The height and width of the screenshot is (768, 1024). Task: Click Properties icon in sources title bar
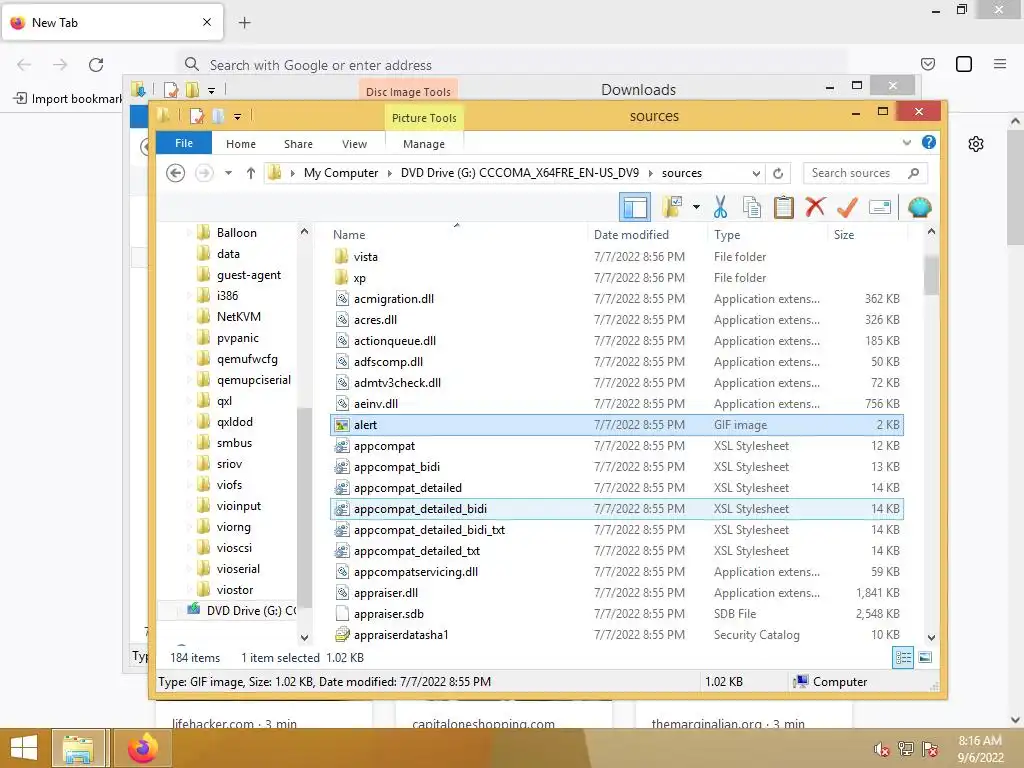[197, 116]
